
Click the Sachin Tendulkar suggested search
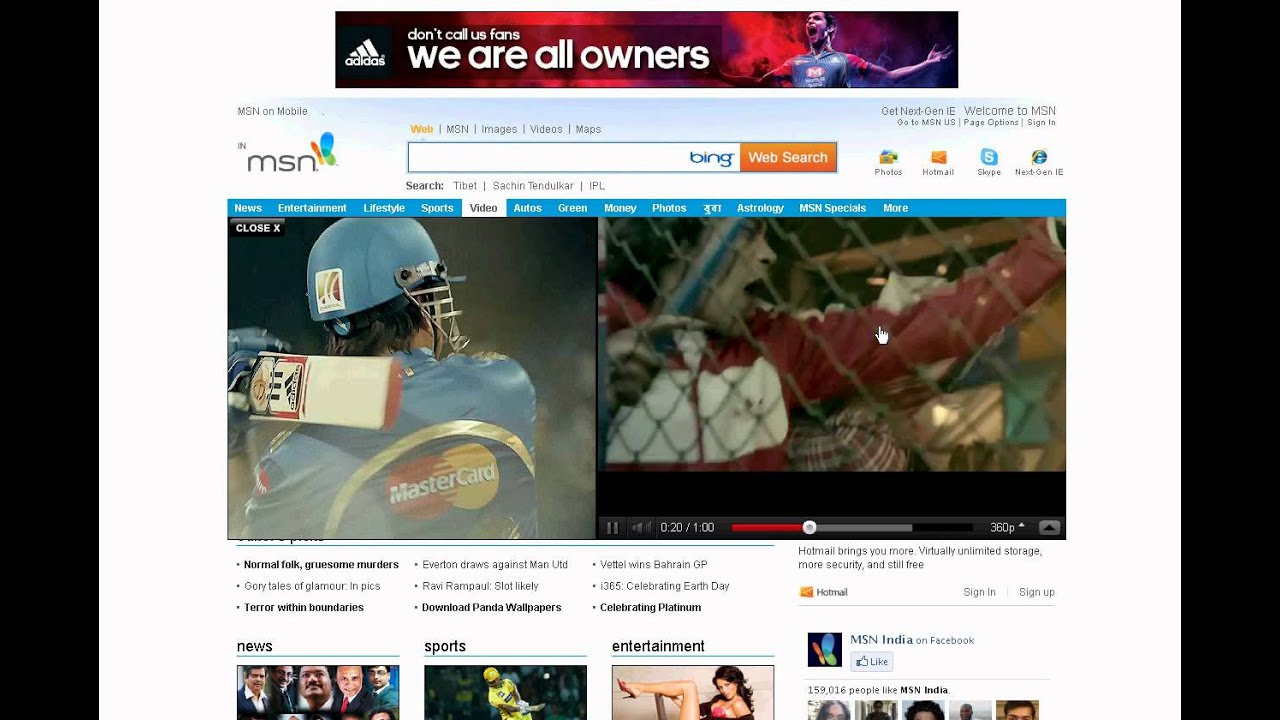pos(533,186)
